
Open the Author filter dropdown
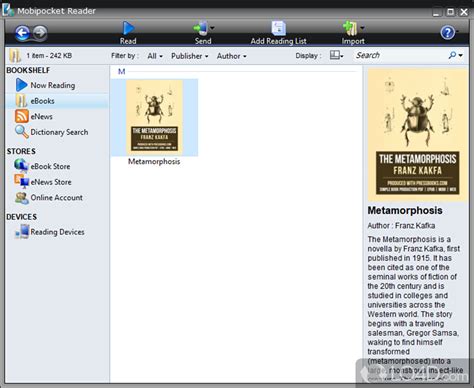click(232, 56)
